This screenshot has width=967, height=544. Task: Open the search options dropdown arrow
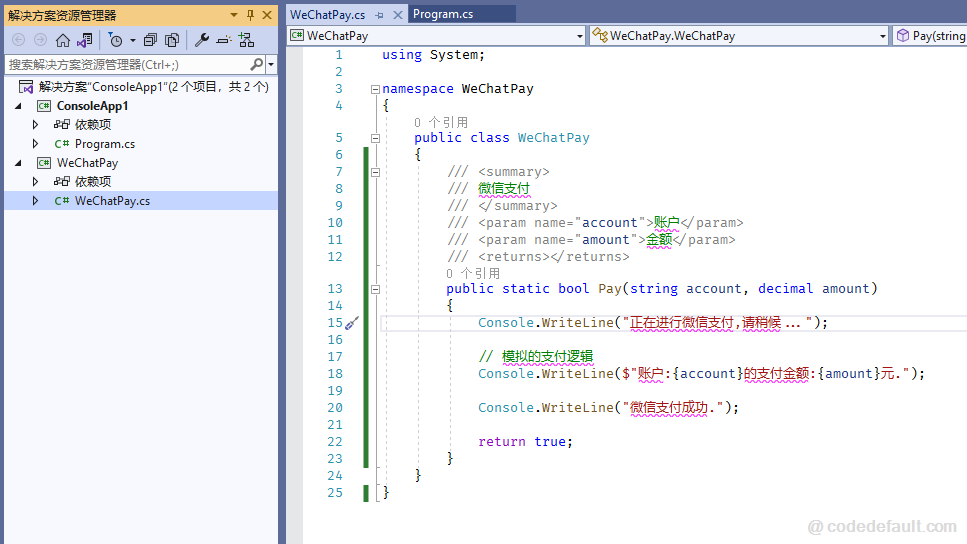click(x=271, y=64)
